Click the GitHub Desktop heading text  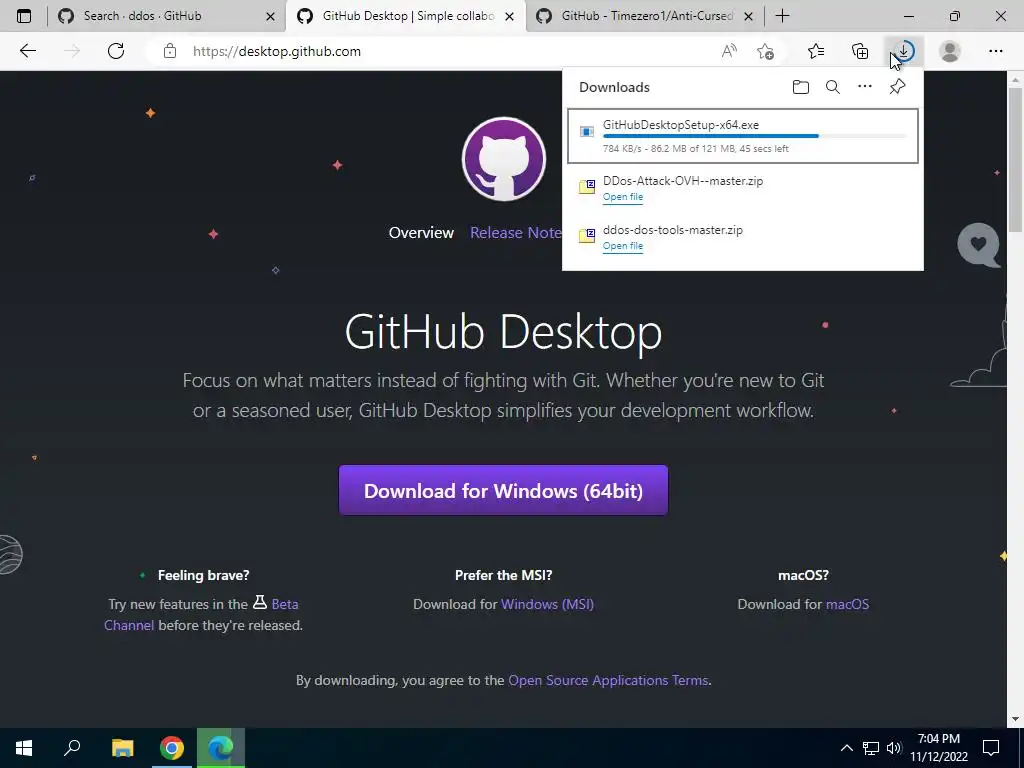point(504,332)
